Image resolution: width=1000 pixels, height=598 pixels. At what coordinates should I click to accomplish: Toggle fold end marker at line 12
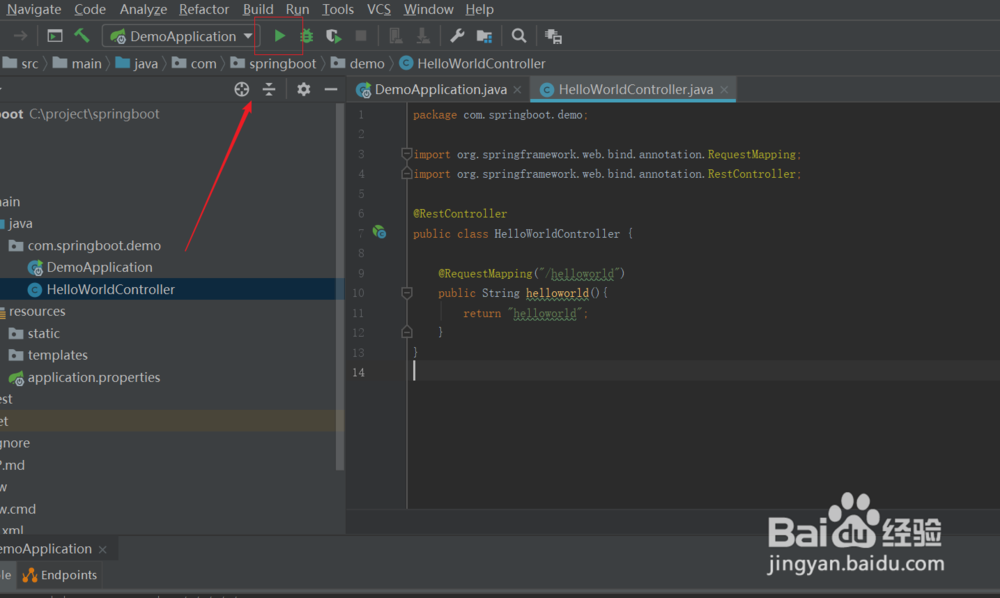tap(406, 332)
